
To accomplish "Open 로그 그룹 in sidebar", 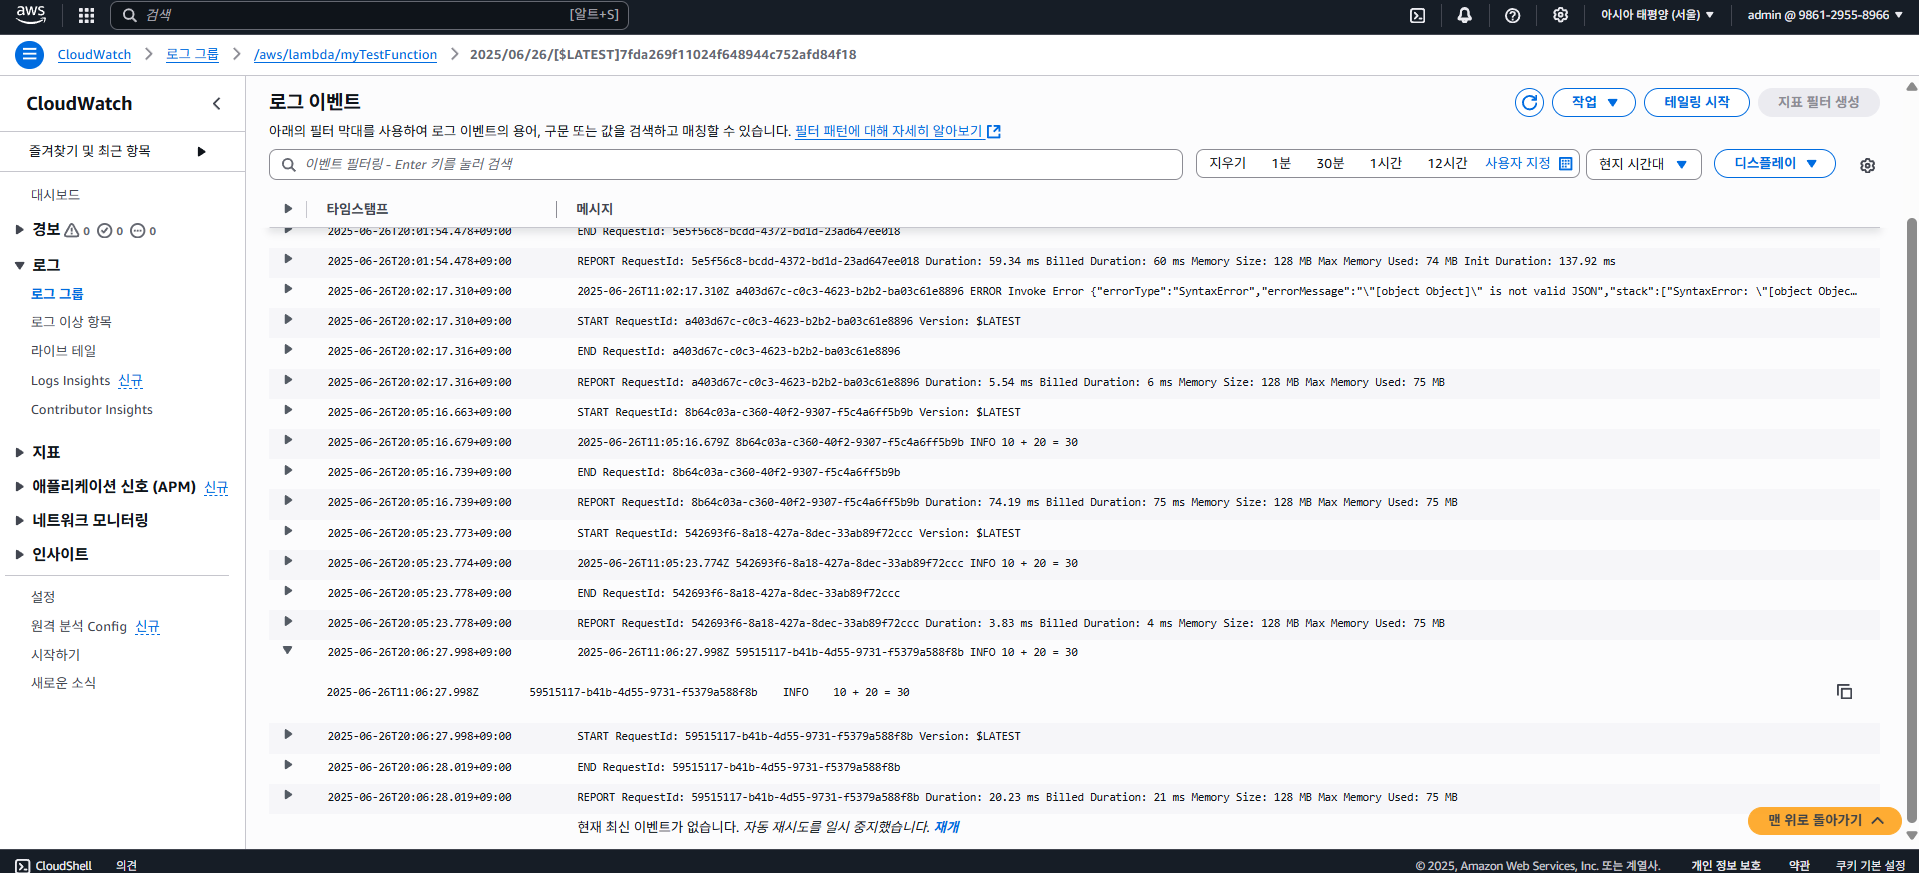I will click(57, 294).
